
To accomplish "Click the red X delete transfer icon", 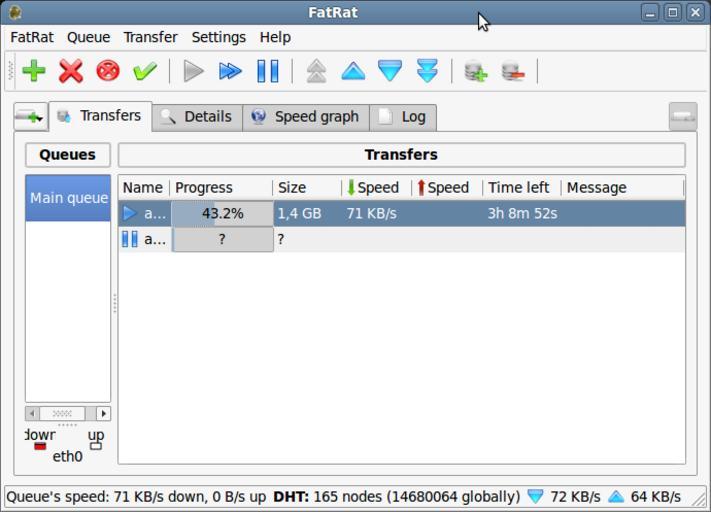I will [x=71, y=71].
